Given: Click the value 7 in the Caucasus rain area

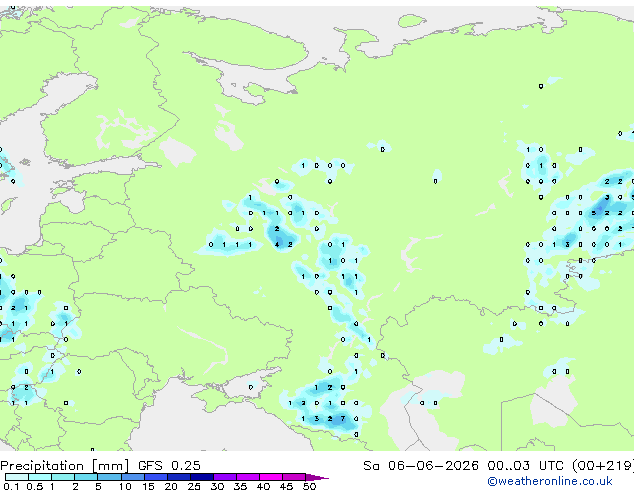Looking at the screenshot, I should tap(343, 418).
